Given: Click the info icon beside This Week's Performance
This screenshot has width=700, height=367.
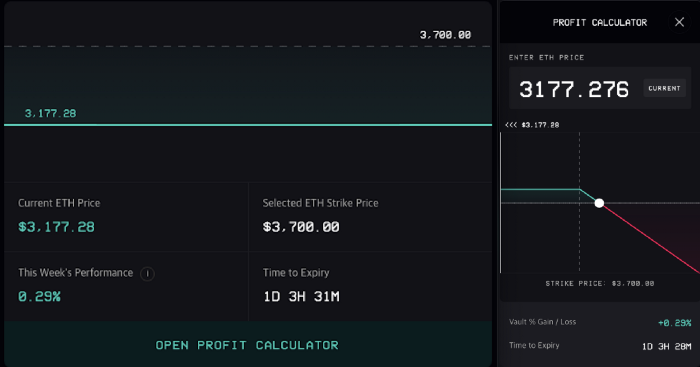Looking at the screenshot, I should pyautogui.click(x=147, y=273).
